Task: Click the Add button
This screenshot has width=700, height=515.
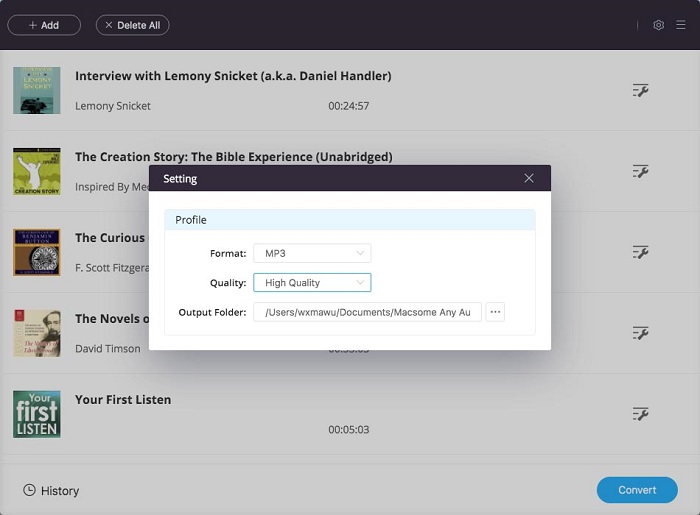Action: (44, 25)
